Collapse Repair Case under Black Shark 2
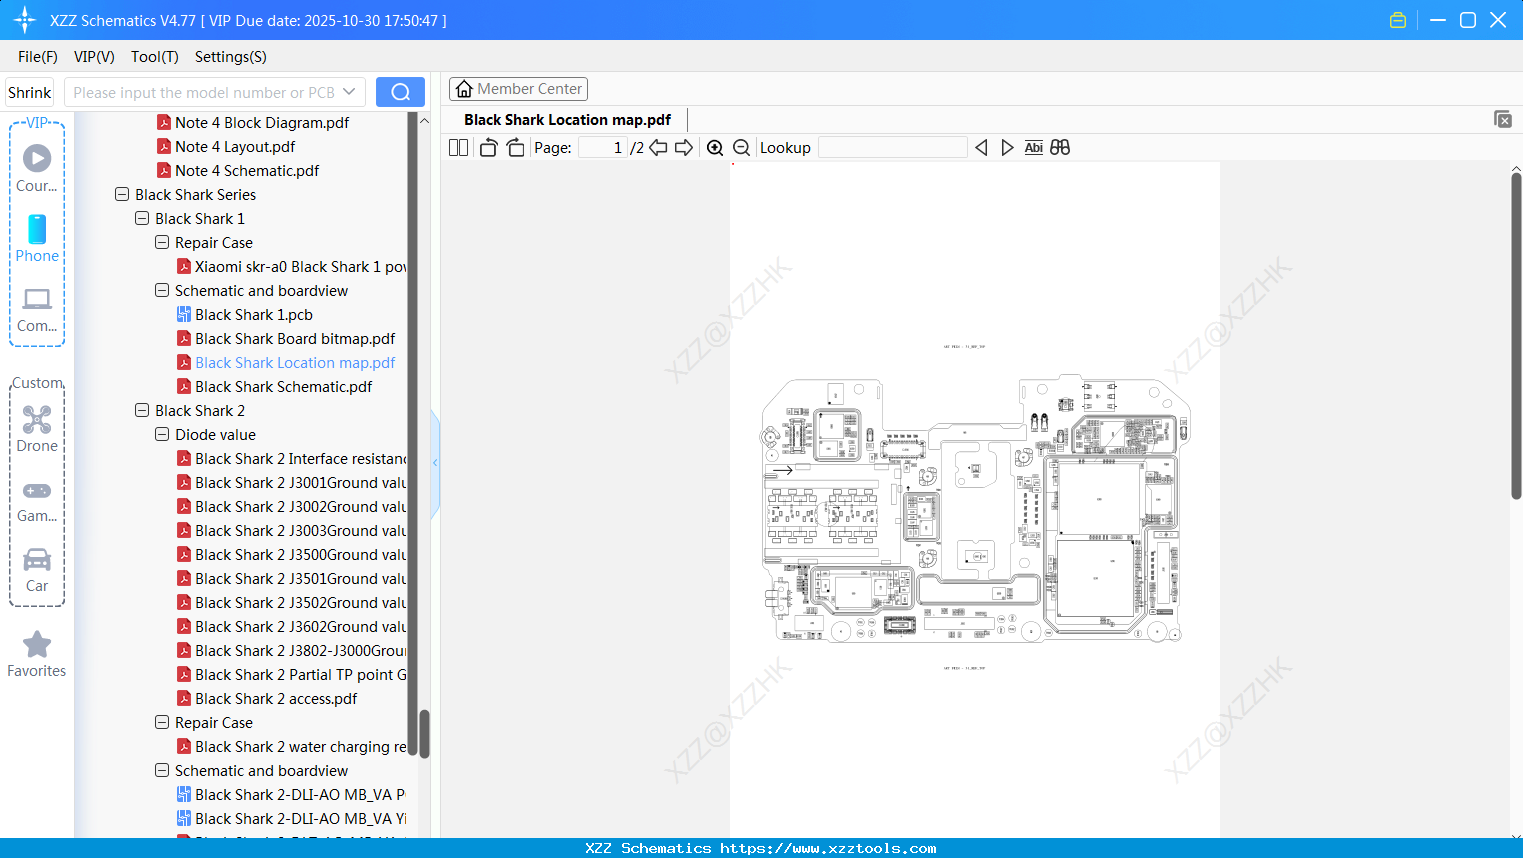The image size is (1523, 858). (x=162, y=723)
